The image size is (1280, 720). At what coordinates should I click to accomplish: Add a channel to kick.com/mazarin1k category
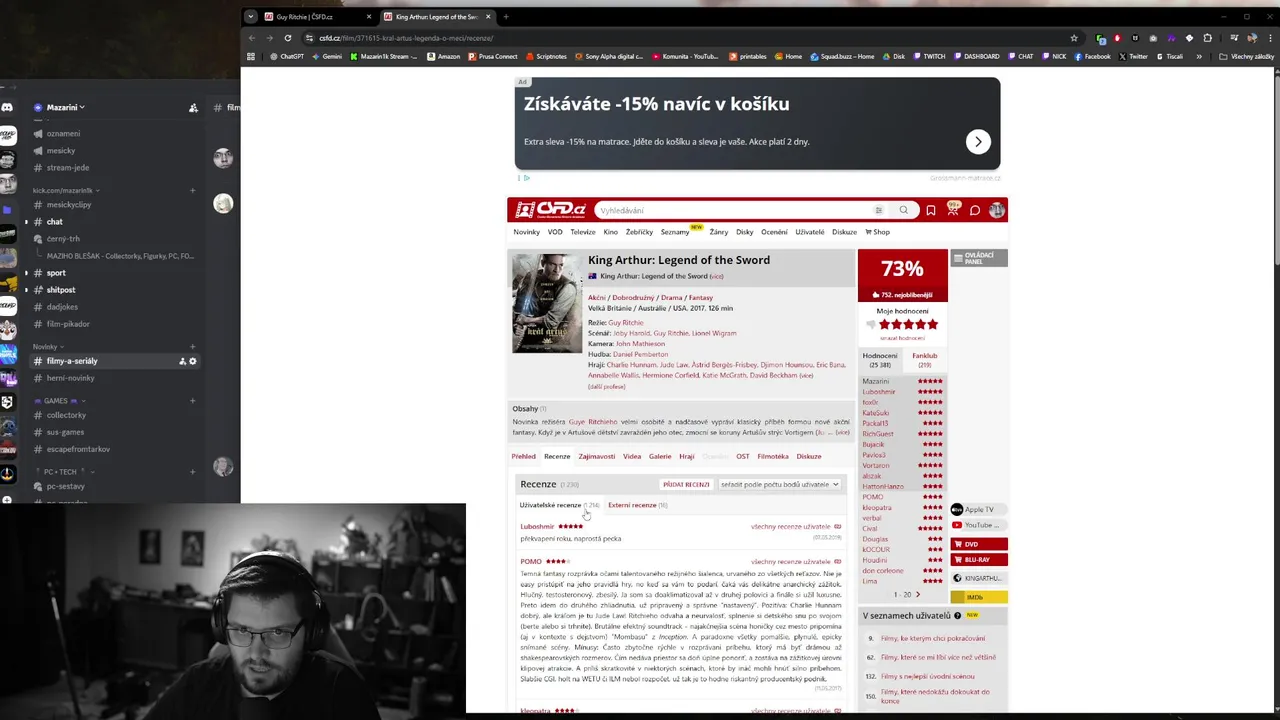(x=192, y=190)
